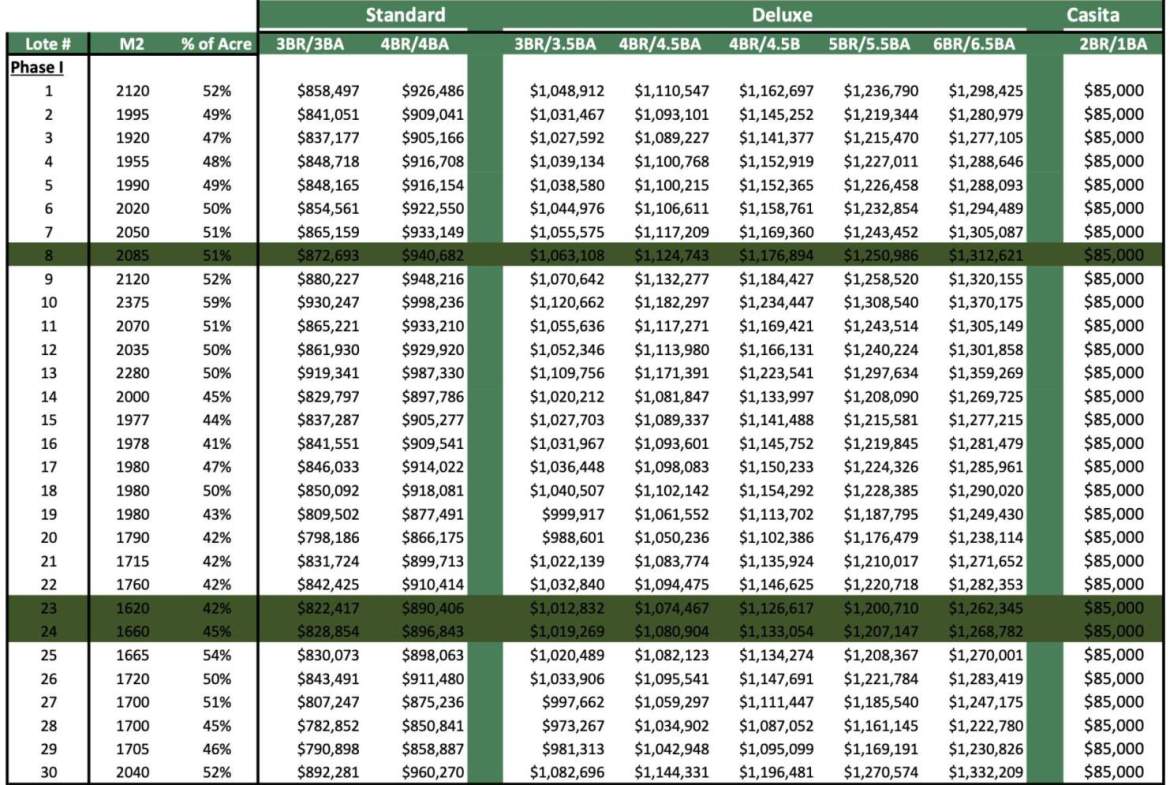Select the $858,497 price for Lote 1
Image resolution: width=1170 pixels, height=785 pixels.
[x=327, y=91]
